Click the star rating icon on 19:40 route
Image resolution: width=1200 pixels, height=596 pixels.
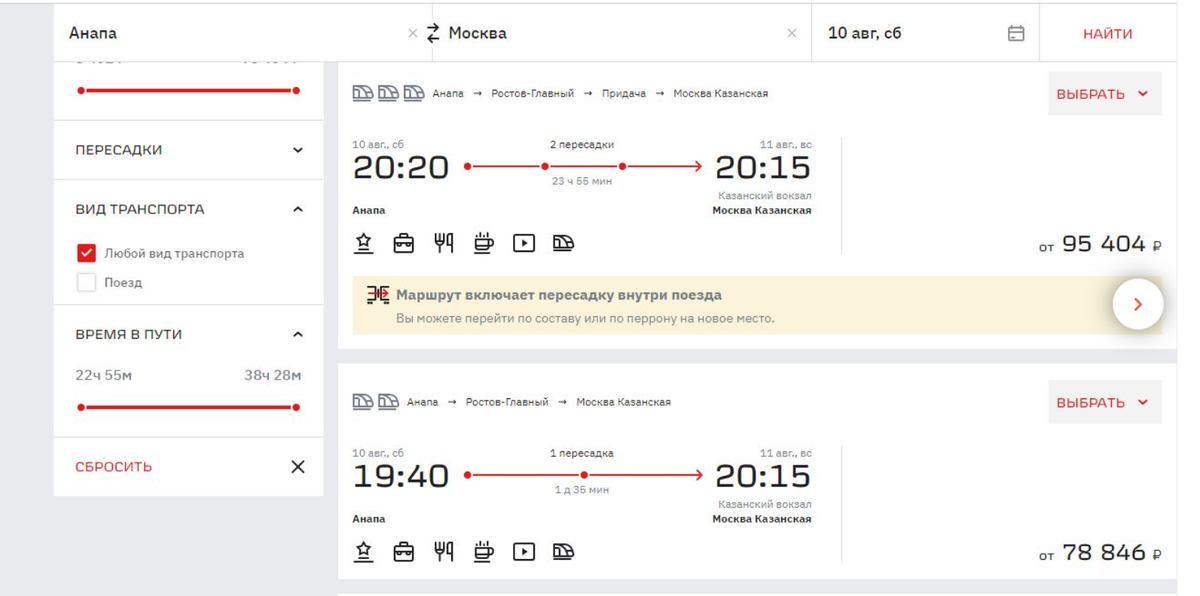click(364, 551)
